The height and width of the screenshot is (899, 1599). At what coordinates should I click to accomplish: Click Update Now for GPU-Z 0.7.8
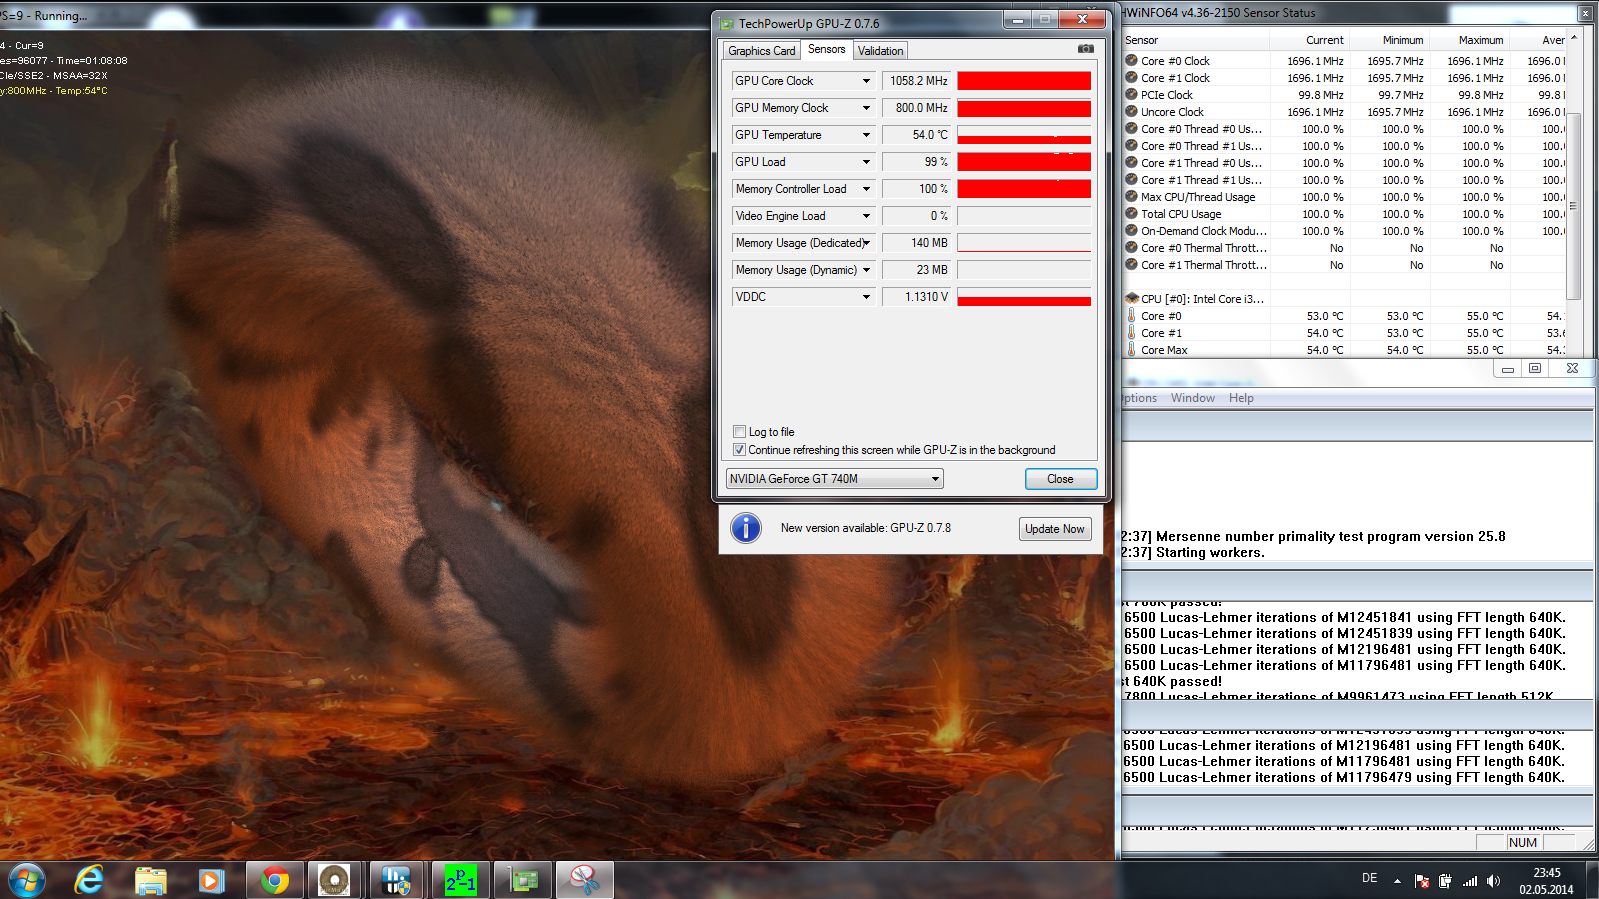(x=1055, y=529)
